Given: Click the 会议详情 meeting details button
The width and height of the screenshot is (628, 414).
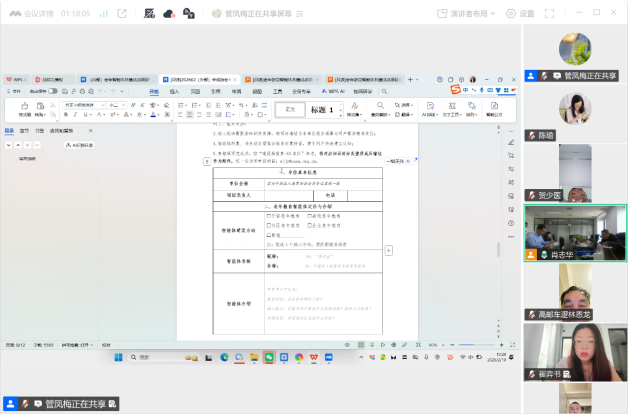Looking at the screenshot, I should 35,15.
